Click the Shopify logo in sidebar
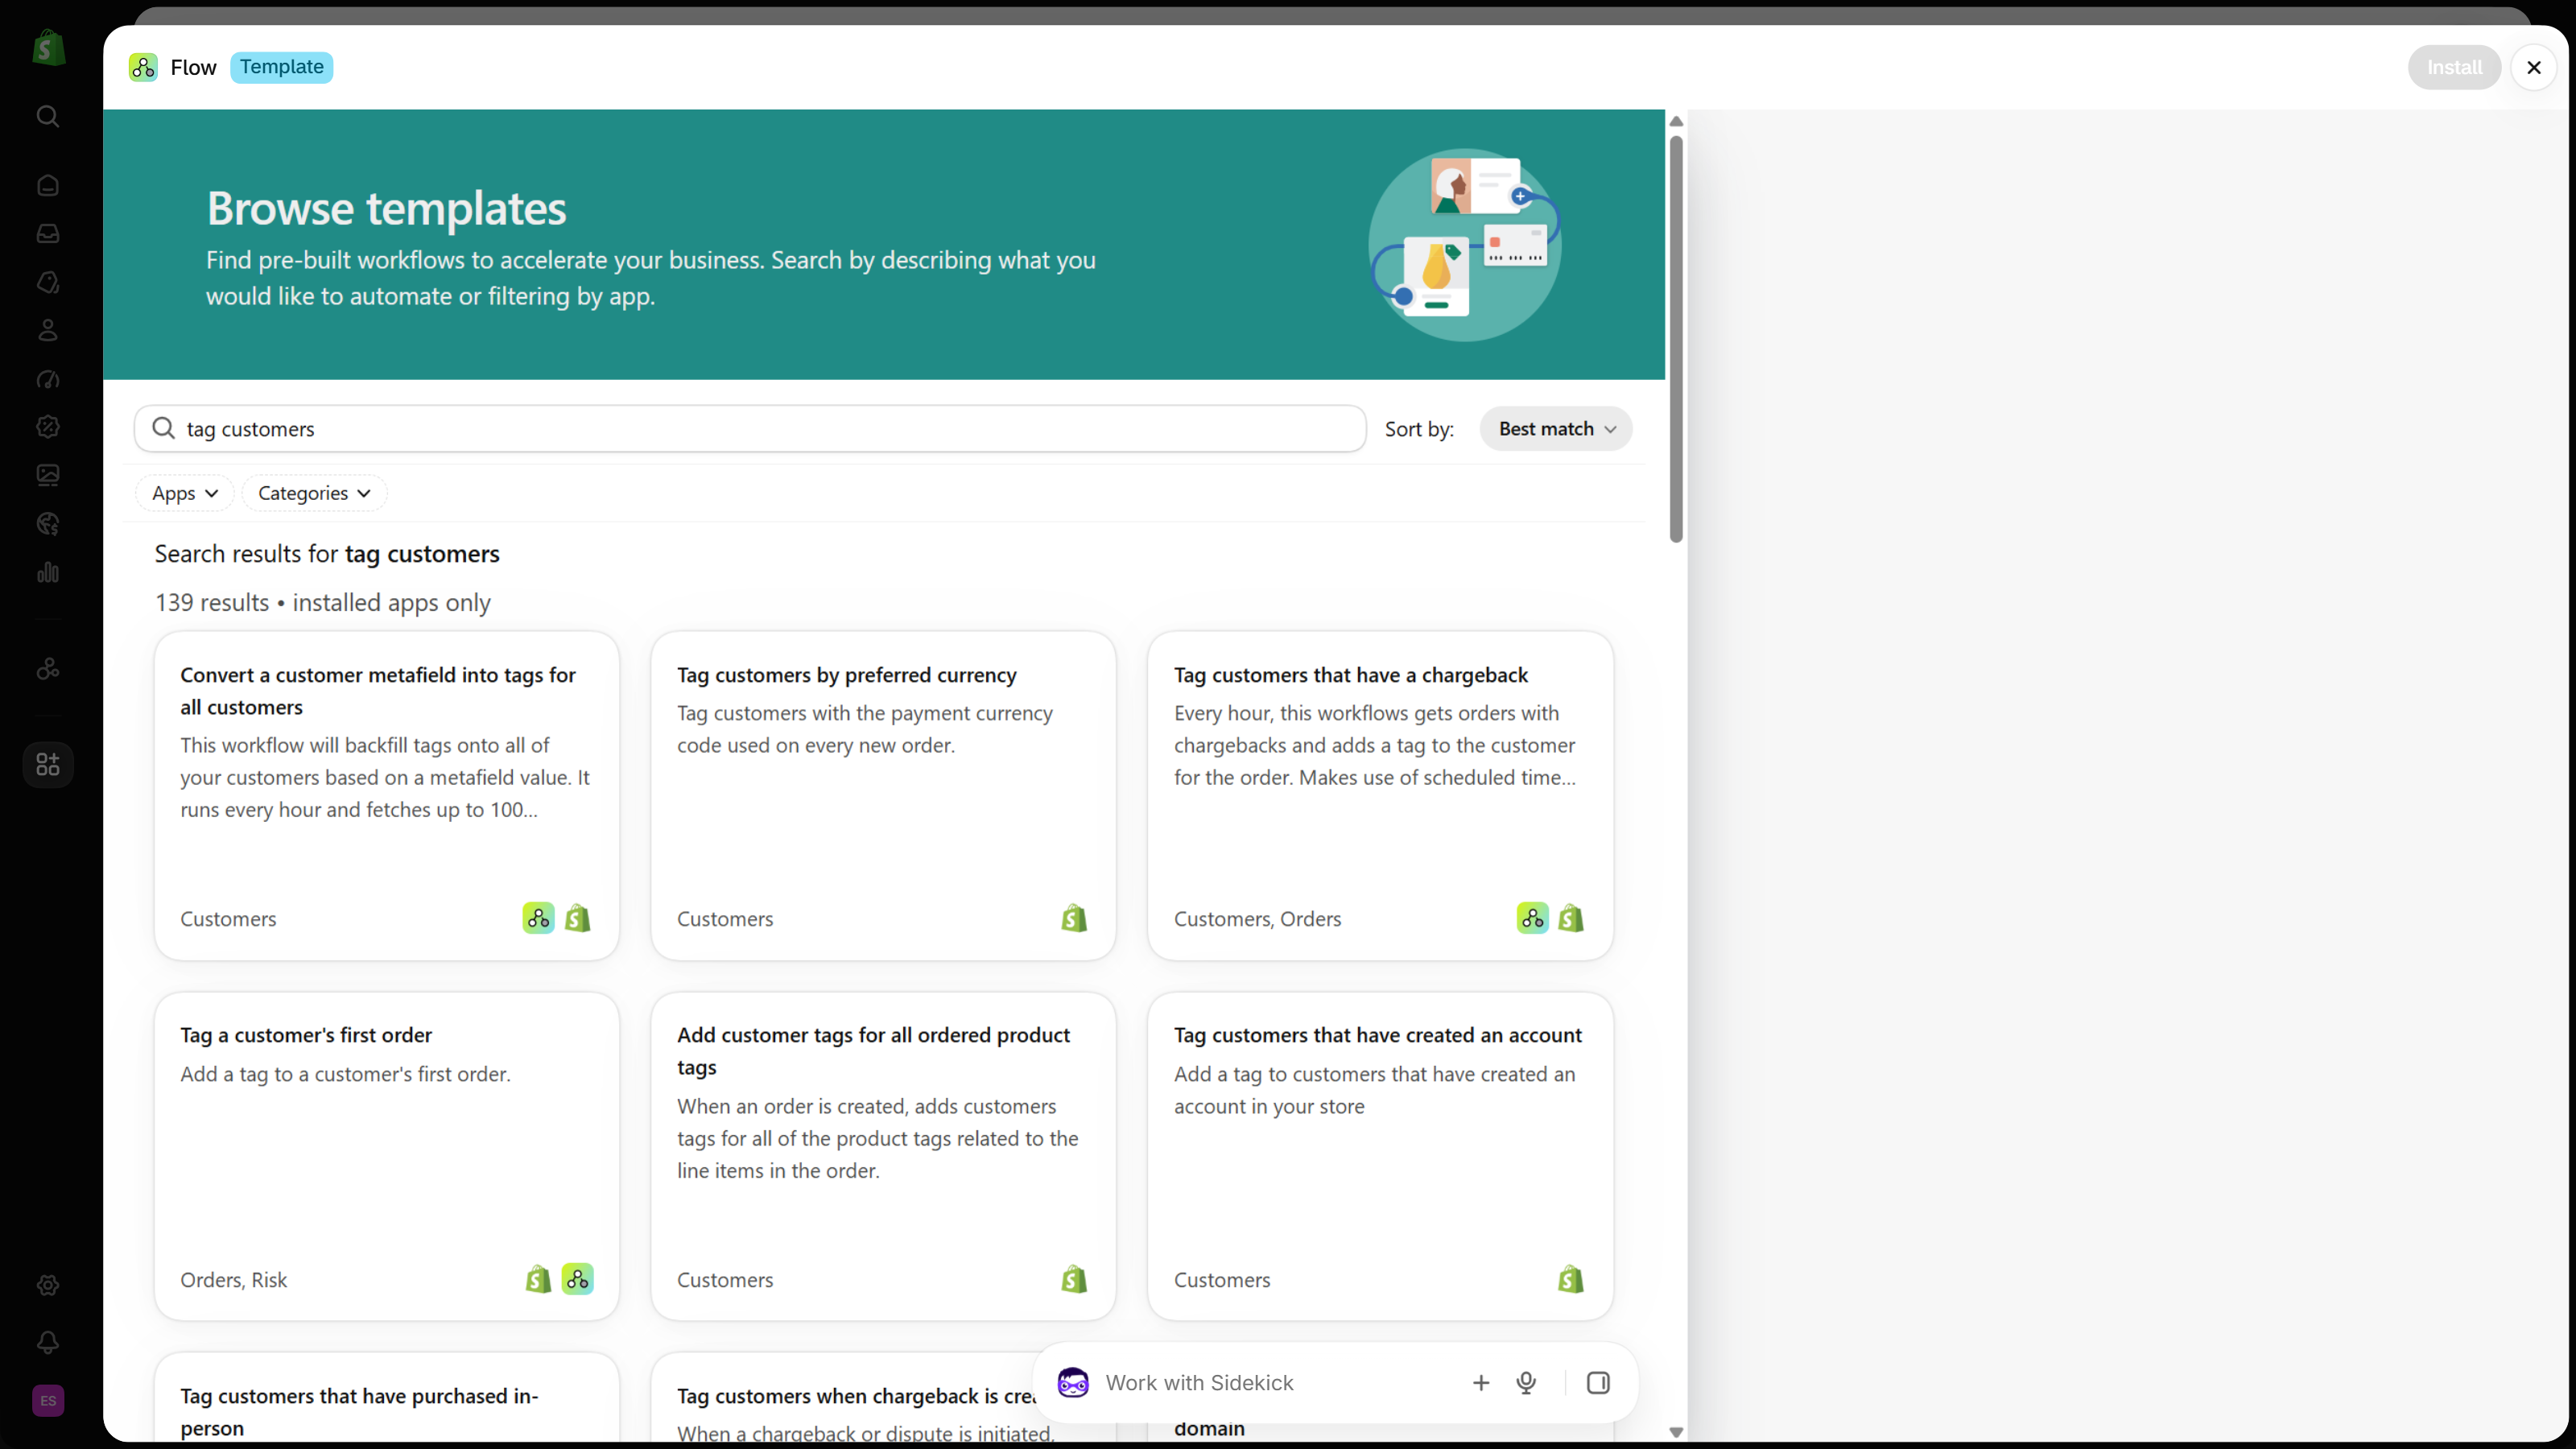This screenshot has height=1449, width=2576. pos(48,47)
